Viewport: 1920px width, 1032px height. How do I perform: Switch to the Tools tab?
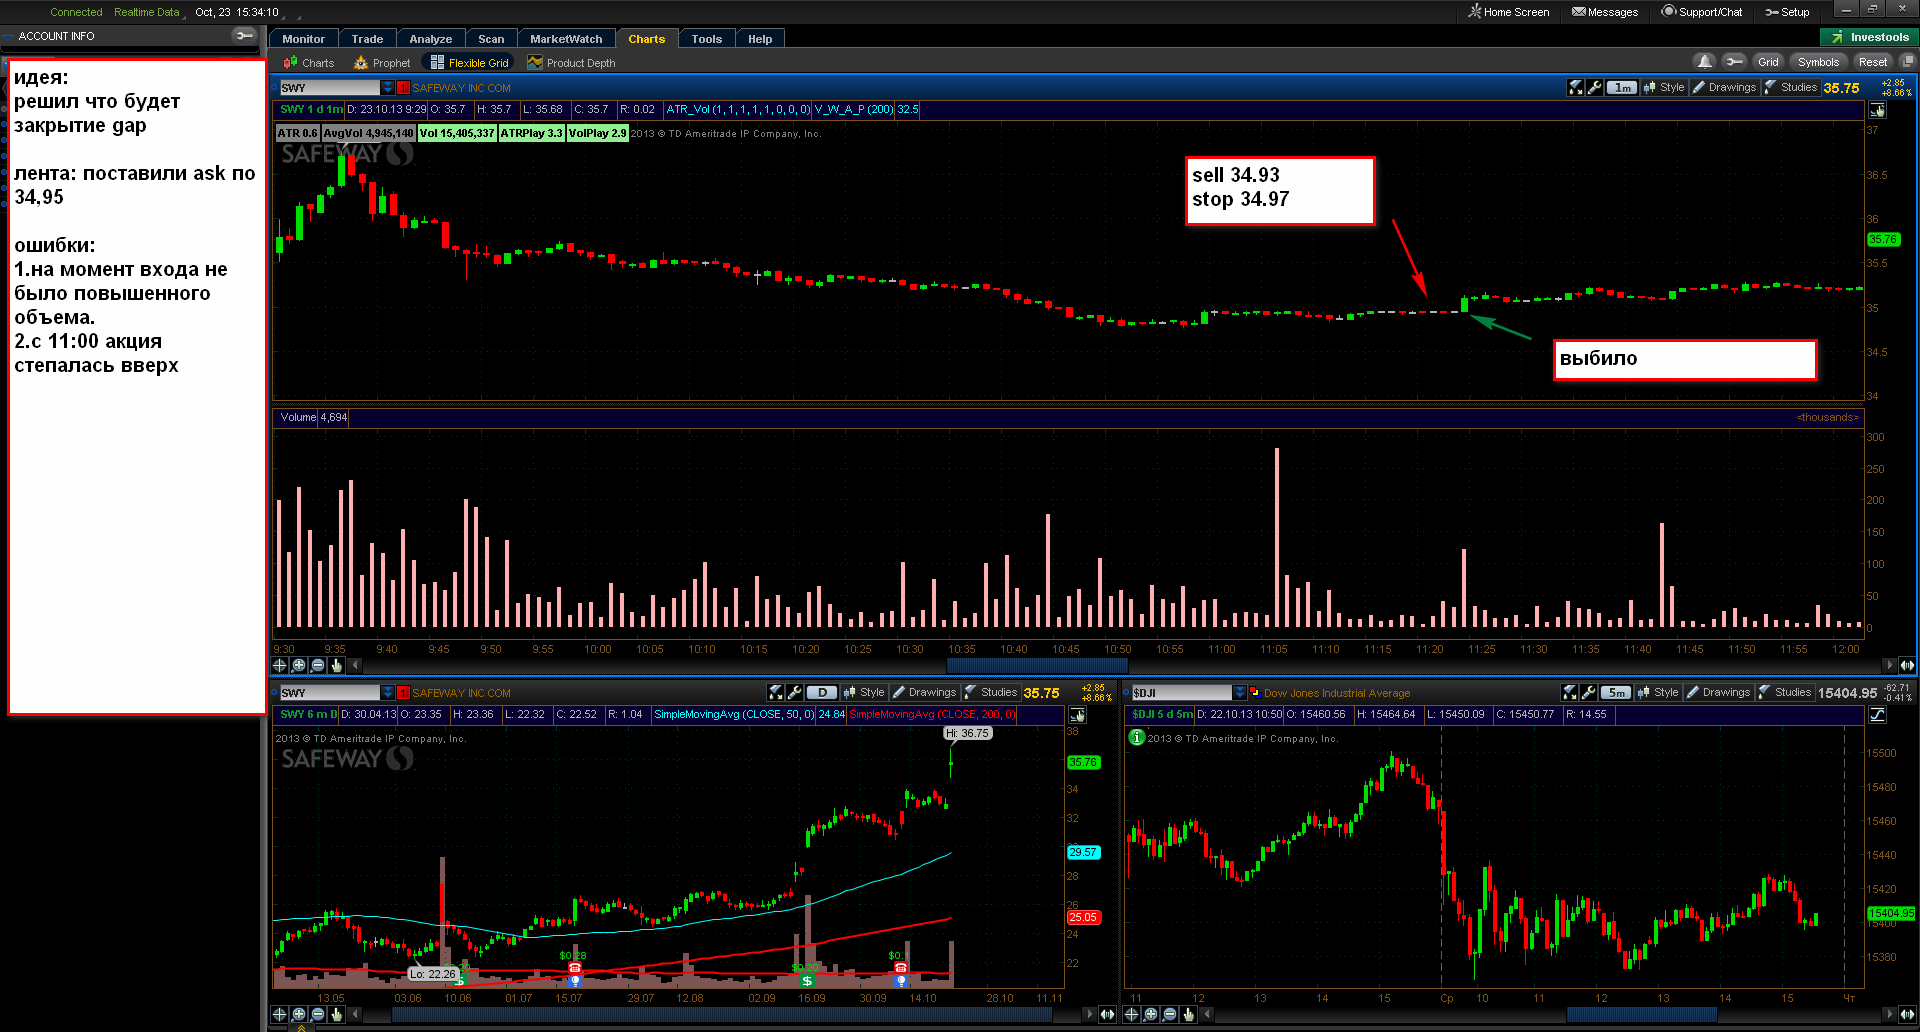[706, 39]
